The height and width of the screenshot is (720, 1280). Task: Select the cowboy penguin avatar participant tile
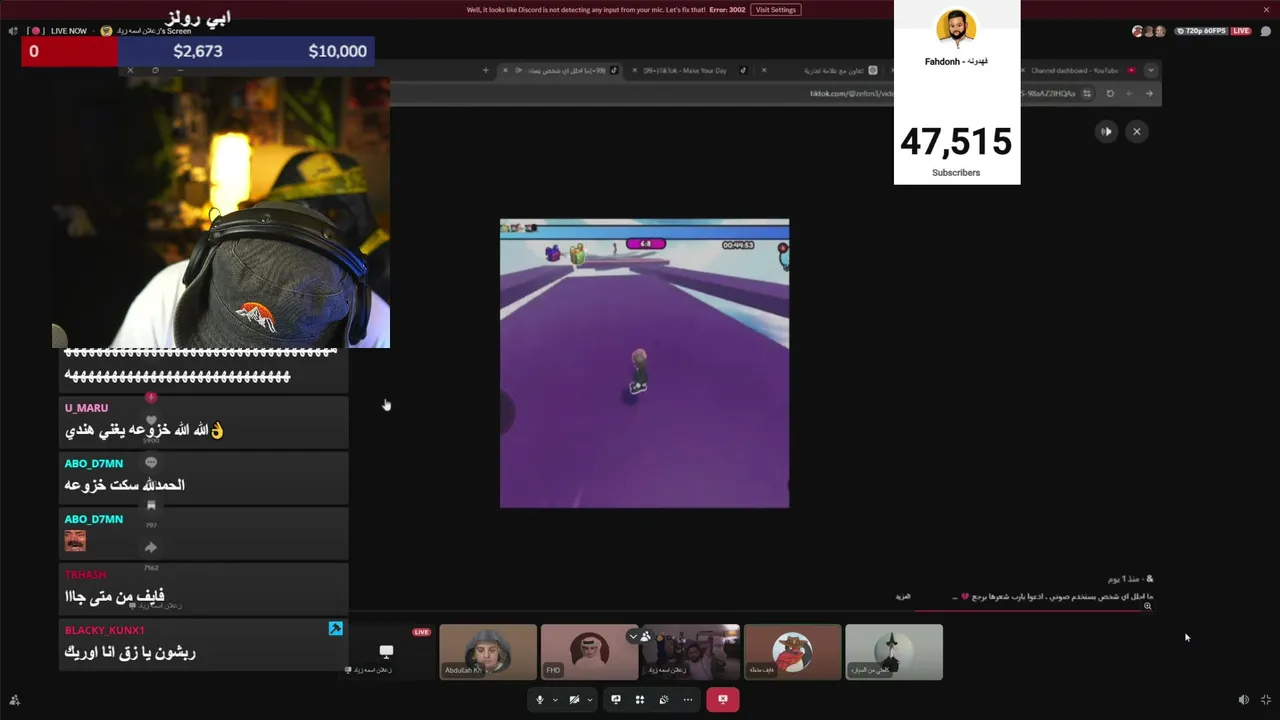coord(792,652)
